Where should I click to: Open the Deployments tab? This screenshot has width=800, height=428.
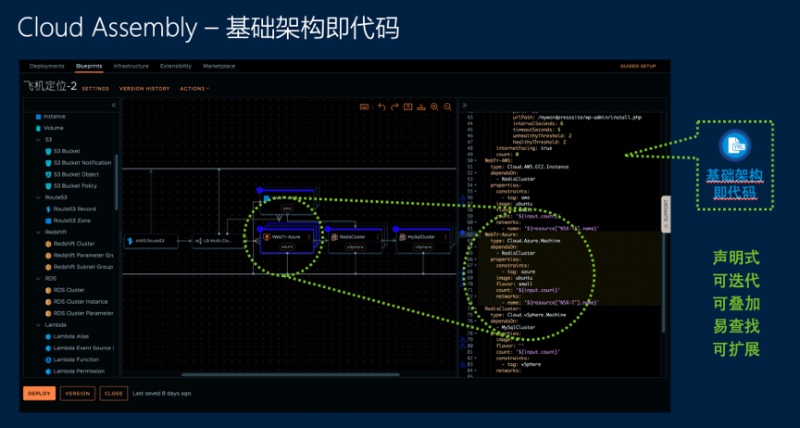coord(47,66)
